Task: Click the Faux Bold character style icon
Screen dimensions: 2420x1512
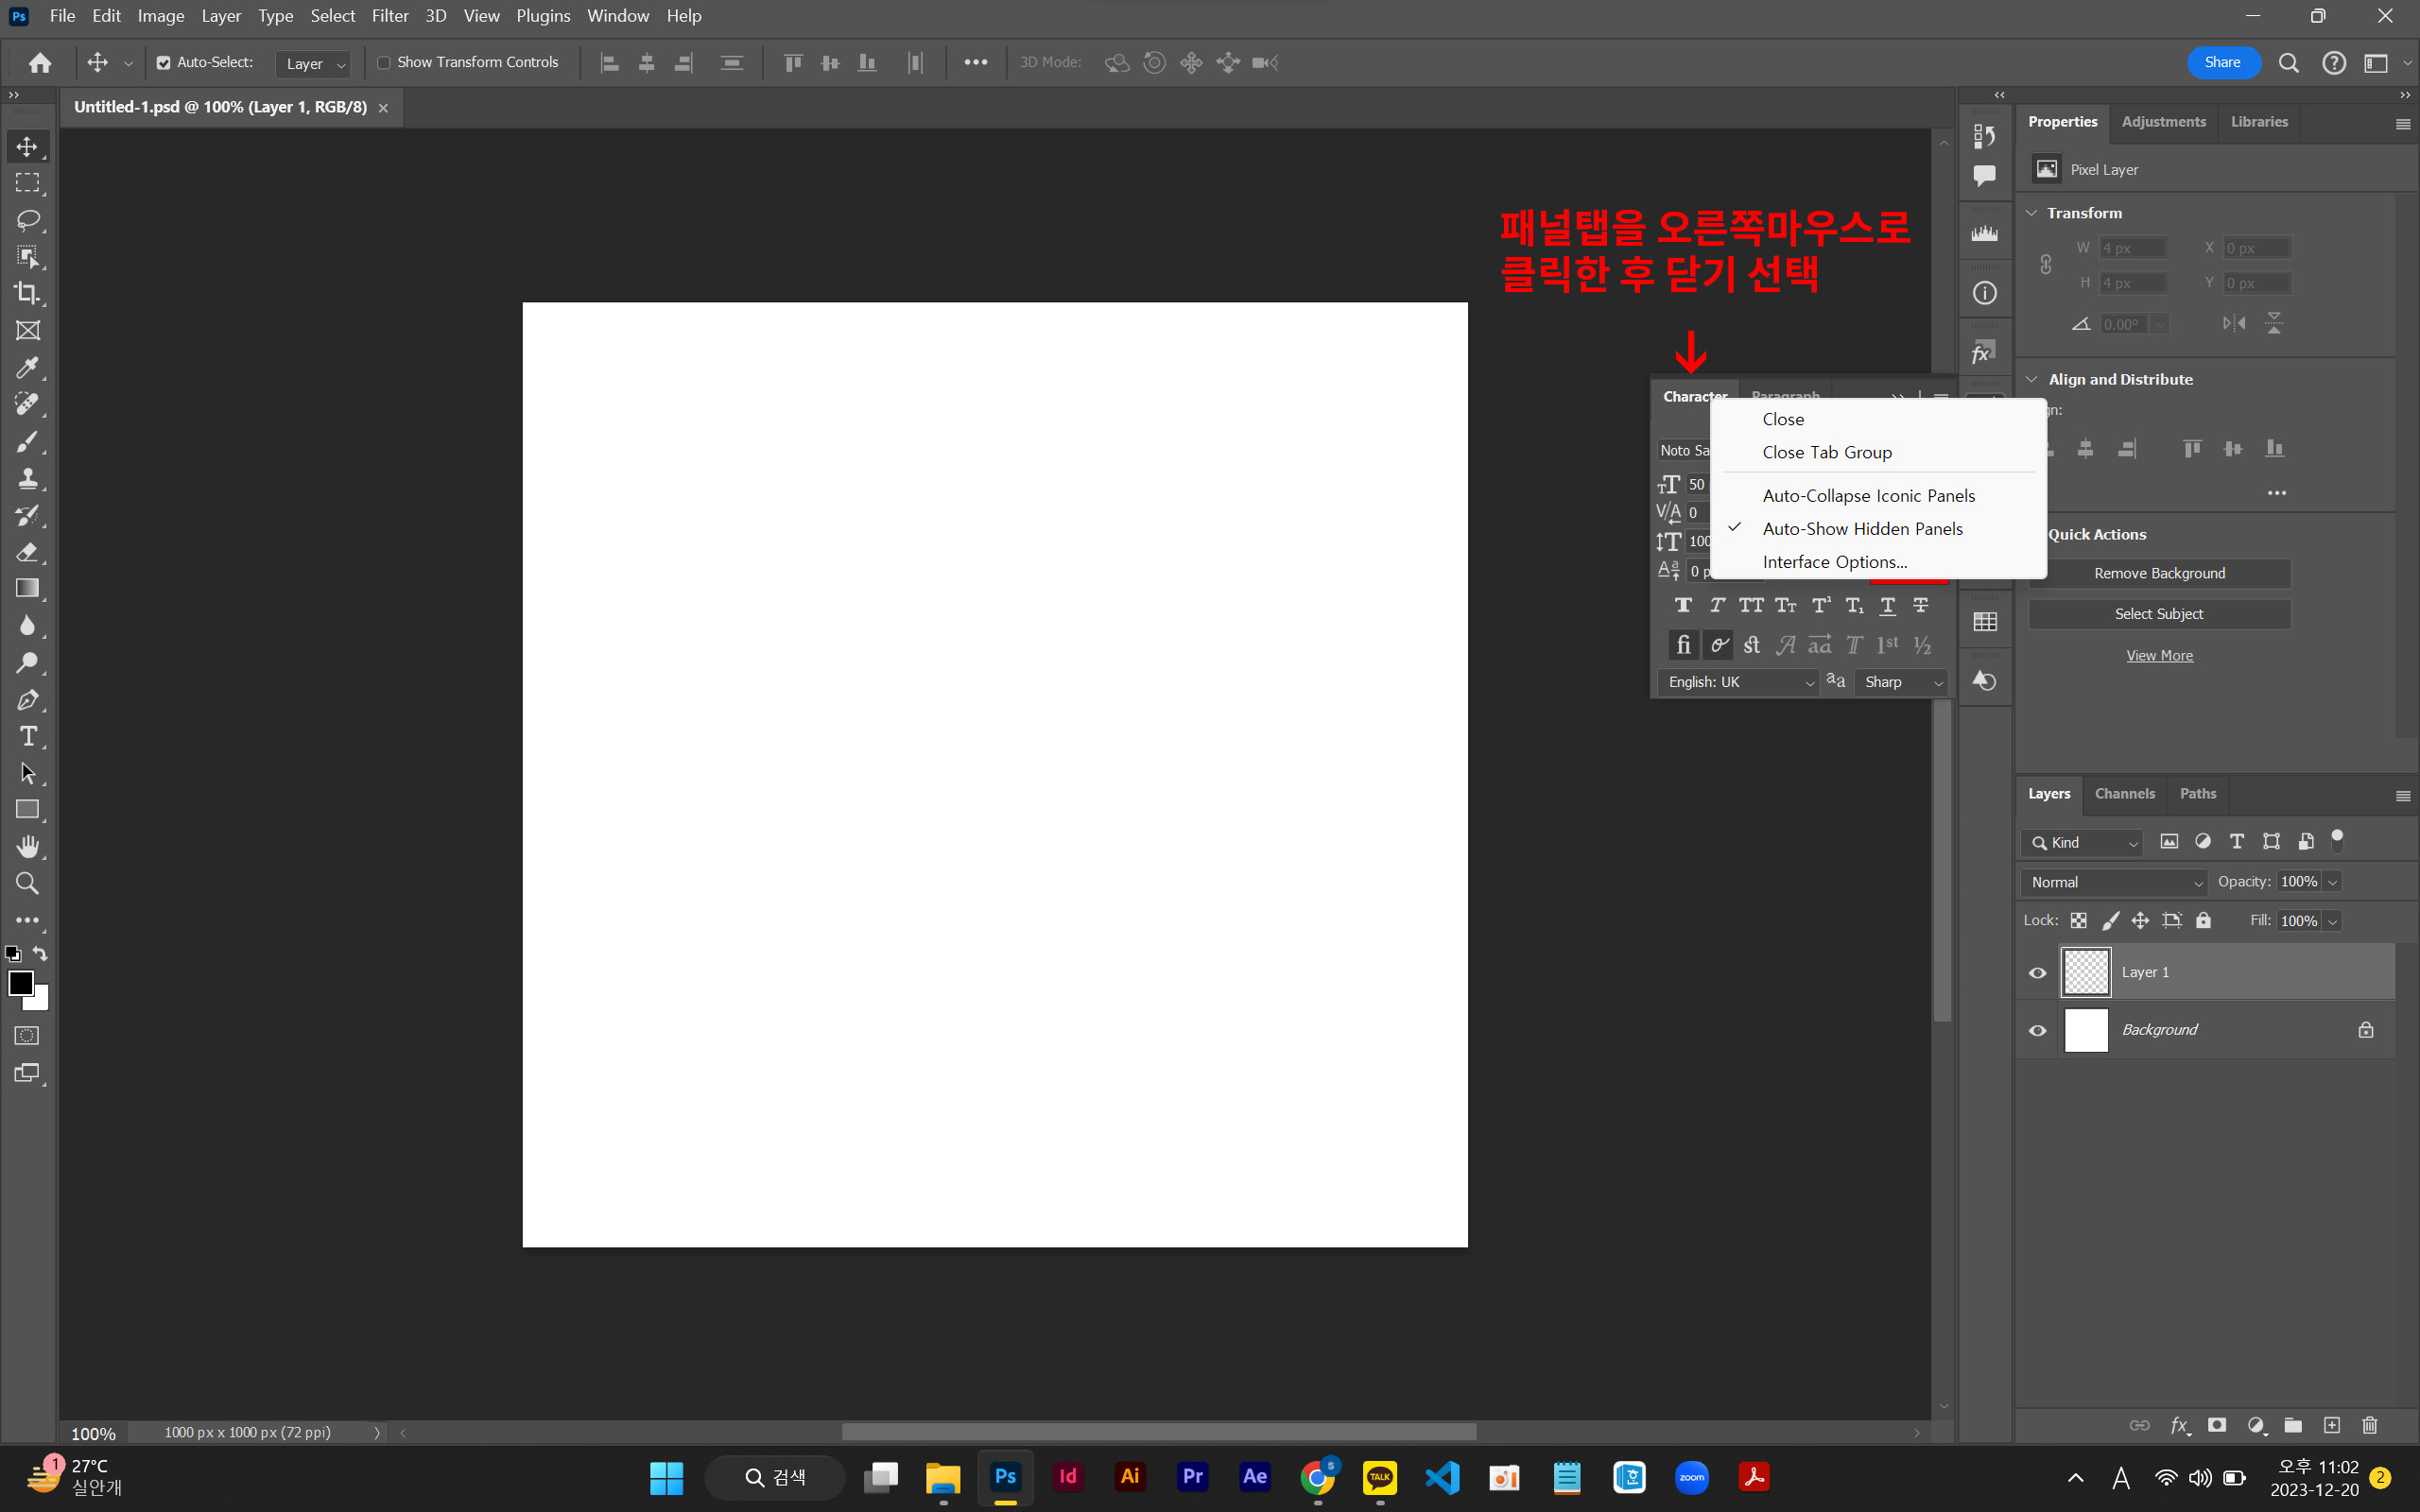Action: coord(1683,605)
